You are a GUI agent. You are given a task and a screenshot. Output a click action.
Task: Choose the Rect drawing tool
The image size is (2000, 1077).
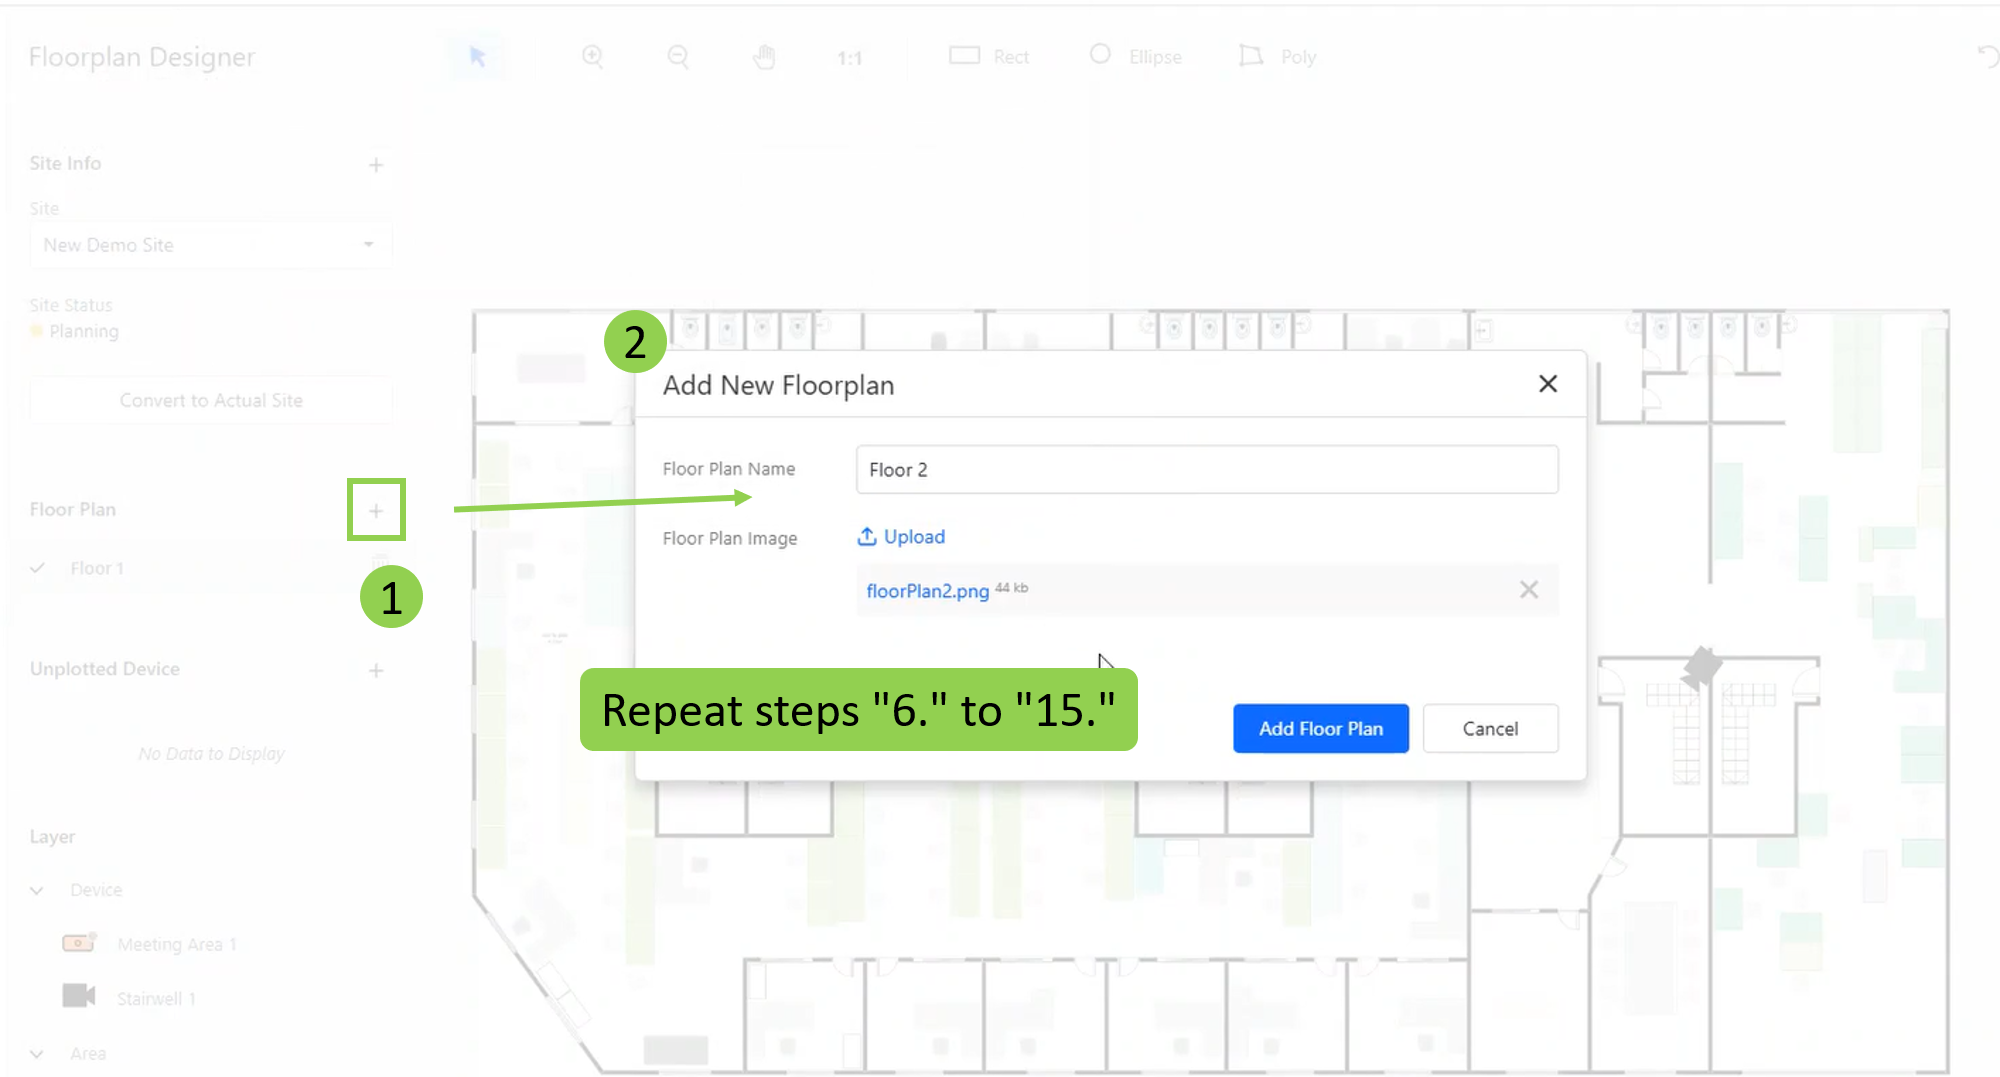tap(988, 56)
